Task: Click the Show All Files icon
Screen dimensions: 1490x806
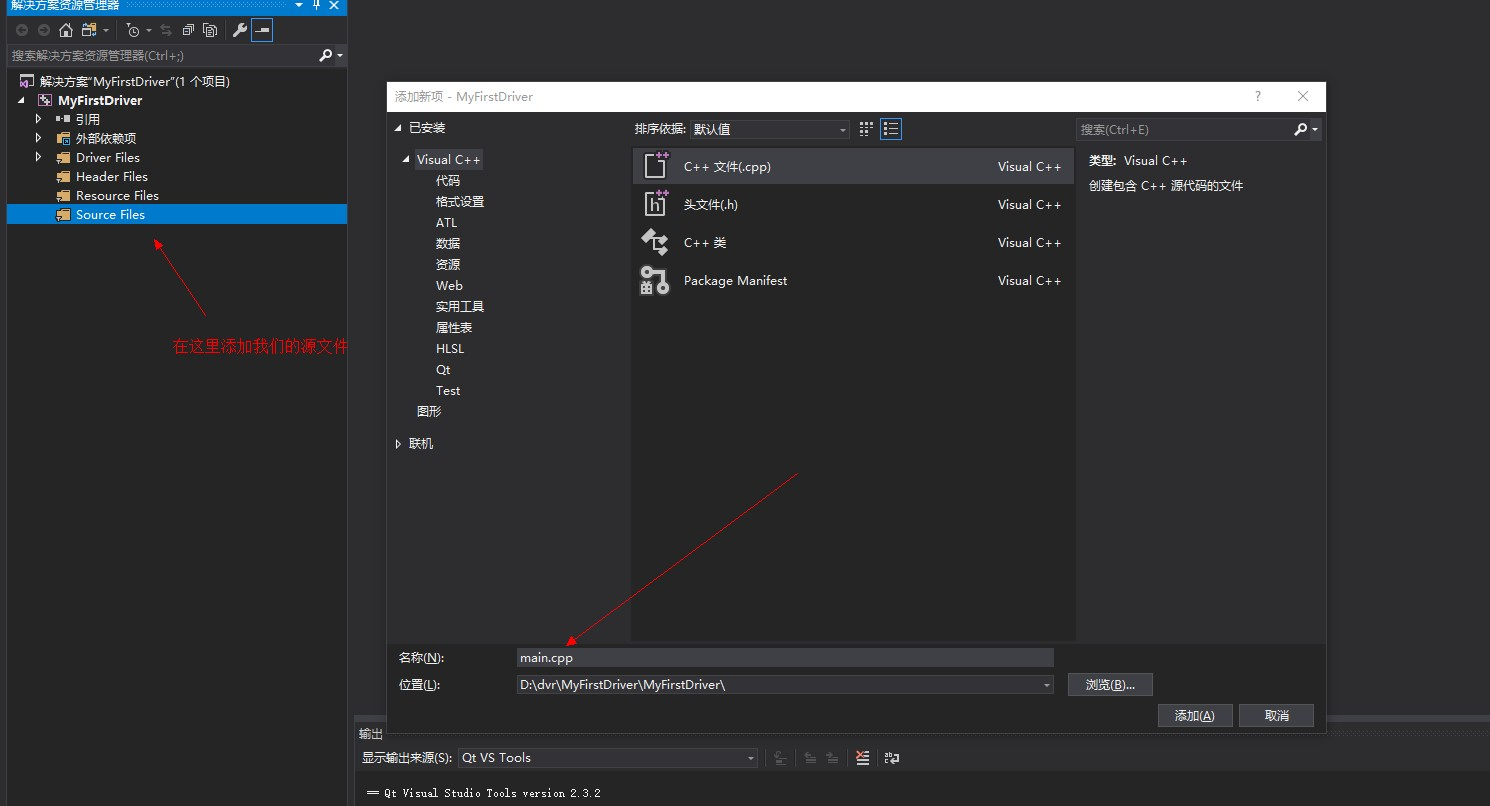Action: [210, 30]
